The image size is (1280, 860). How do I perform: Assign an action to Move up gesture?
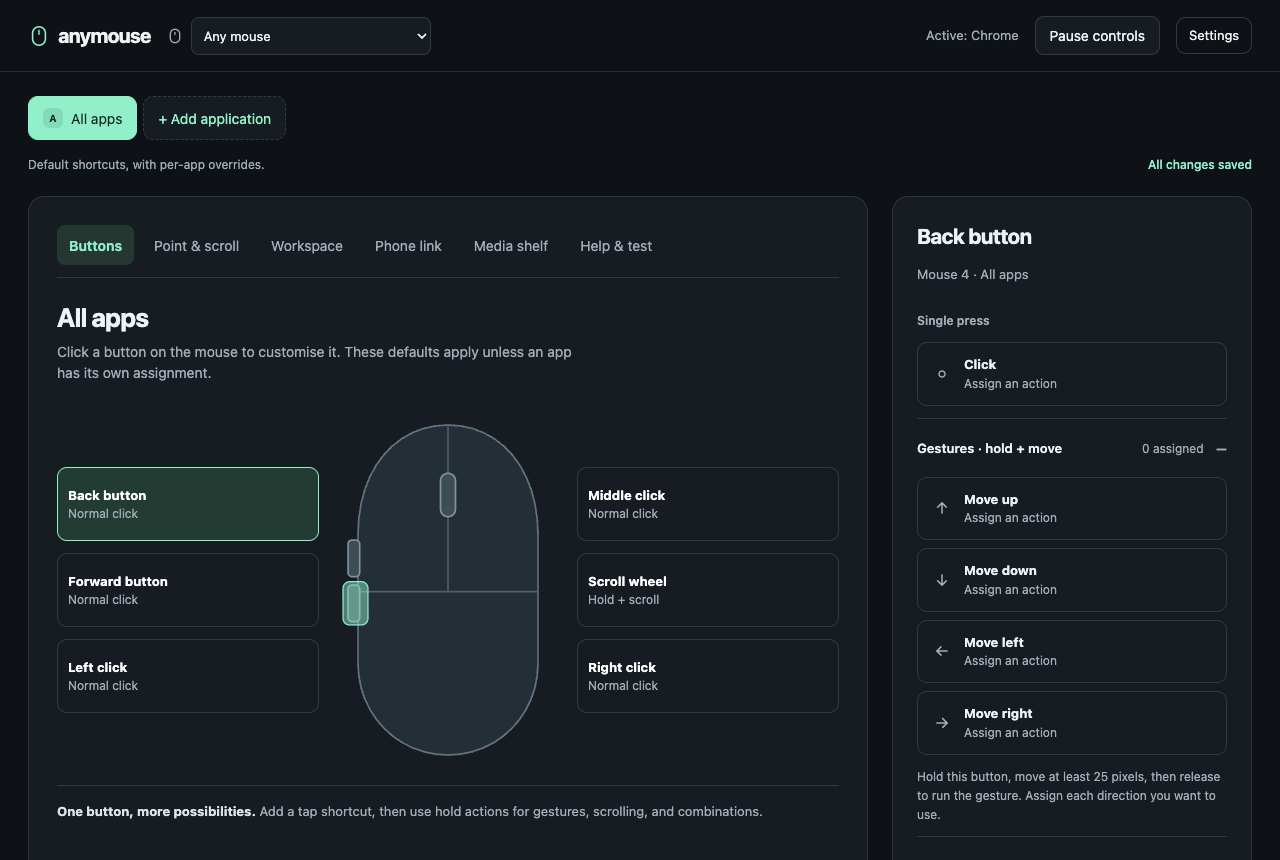click(1072, 508)
